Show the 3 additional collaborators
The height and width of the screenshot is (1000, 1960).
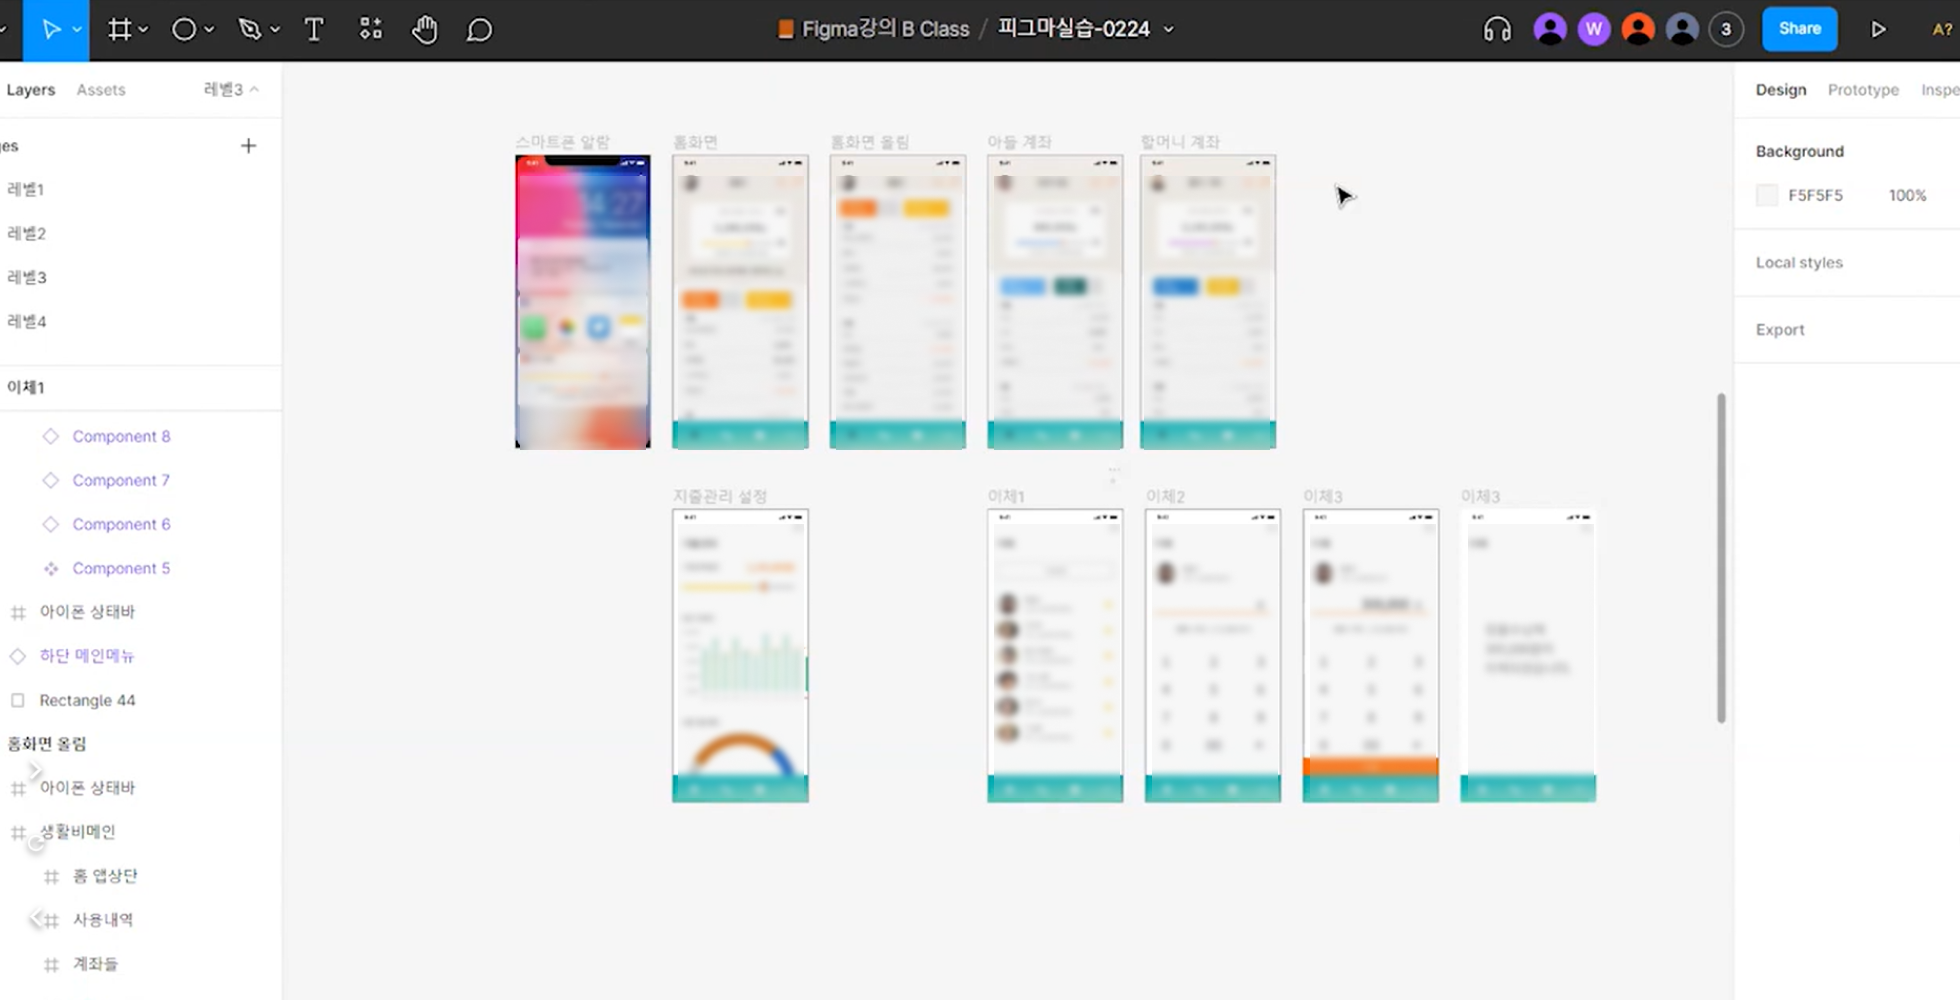[x=1726, y=30]
